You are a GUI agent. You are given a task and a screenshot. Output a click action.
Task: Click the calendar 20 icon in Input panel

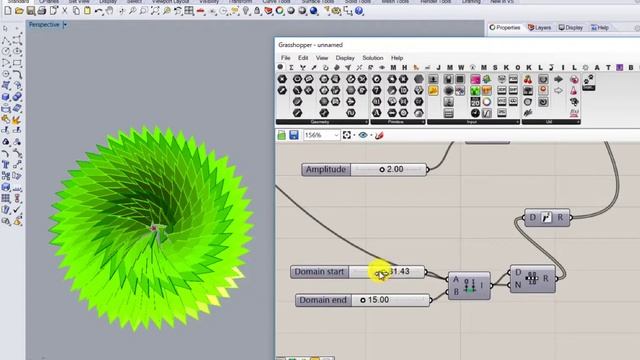point(475,102)
